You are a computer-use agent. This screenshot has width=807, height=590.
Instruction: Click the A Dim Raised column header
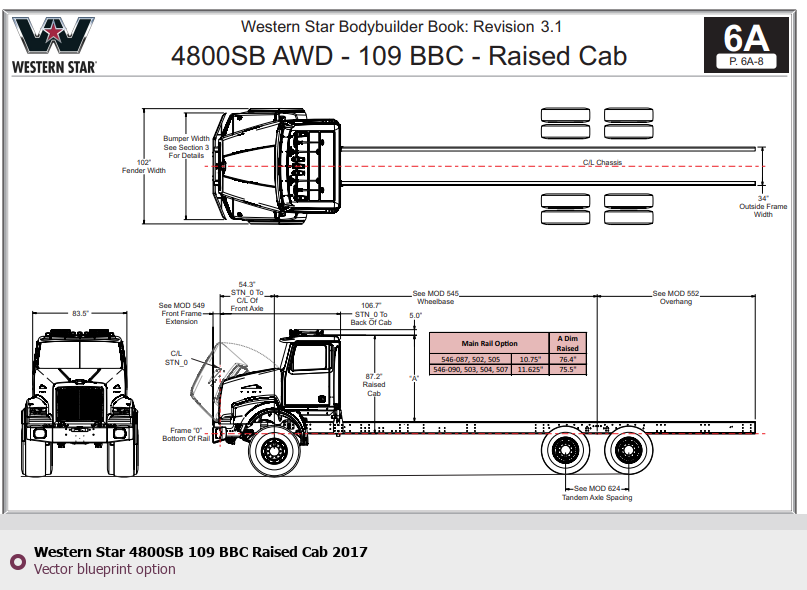(567, 343)
